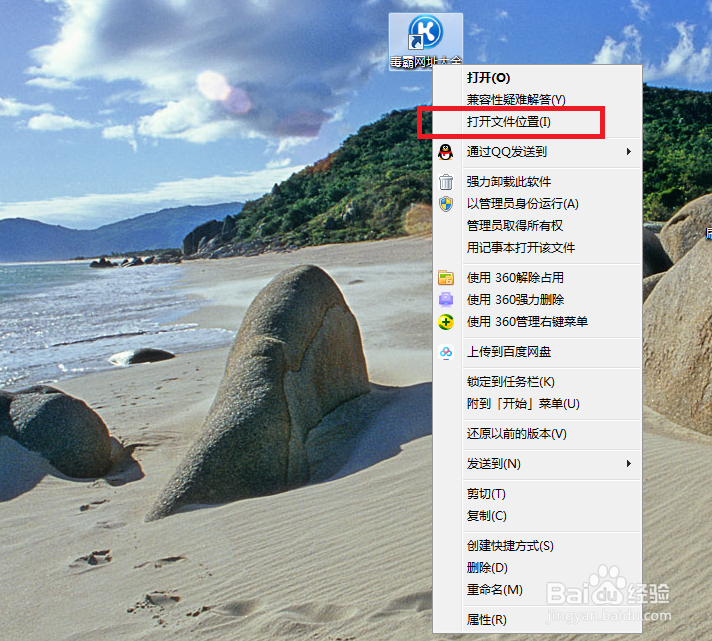This screenshot has height=641, width=712.
Task: Choose 创建快捷方式(S) menu entry
Action: click(x=537, y=546)
